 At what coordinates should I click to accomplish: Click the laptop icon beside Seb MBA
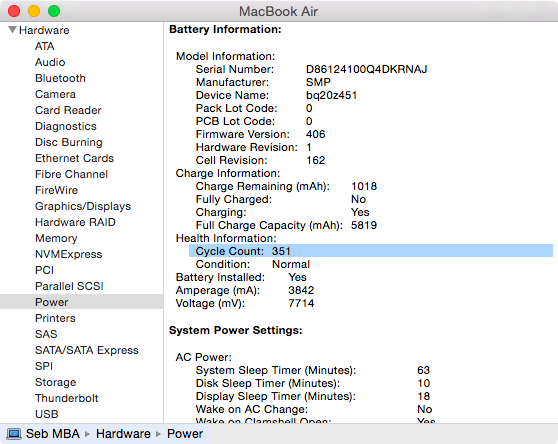click(x=14, y=434)
